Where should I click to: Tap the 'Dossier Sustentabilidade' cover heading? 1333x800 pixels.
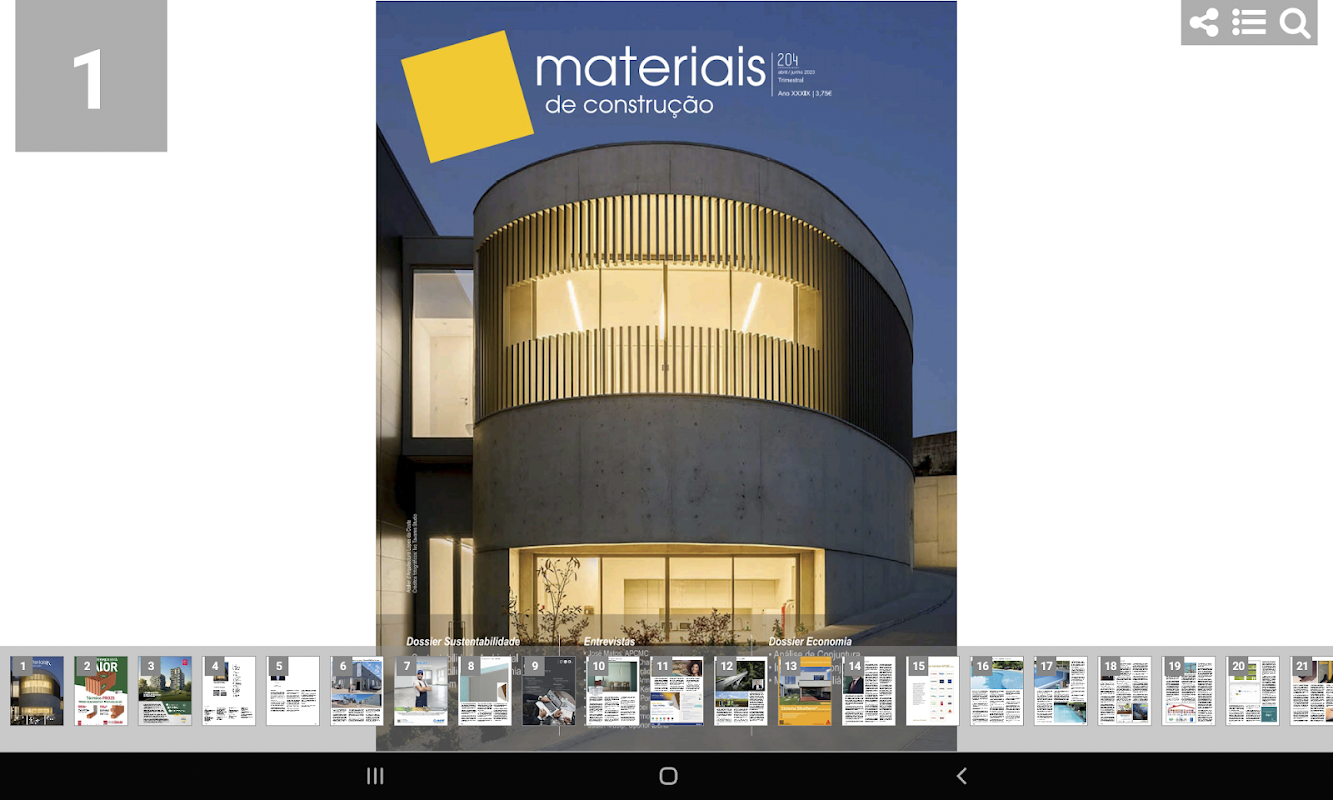463,641
